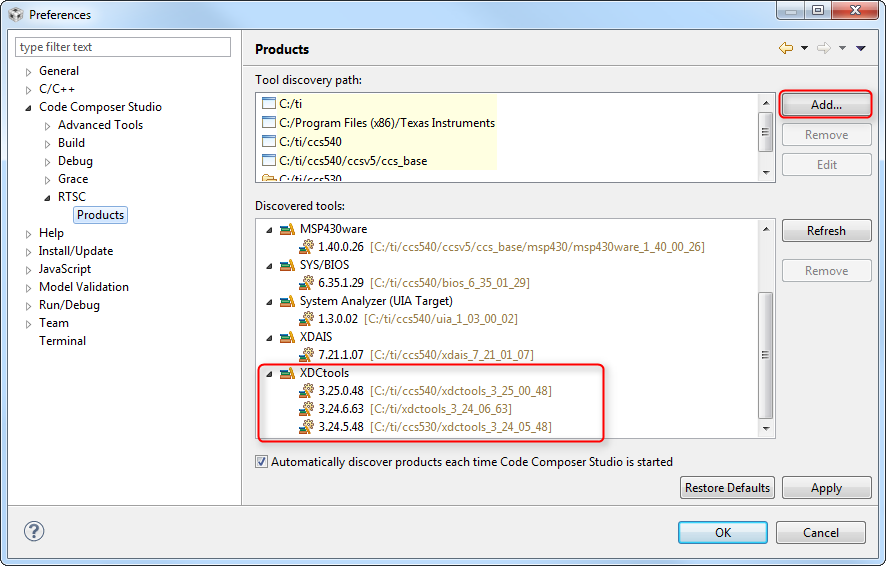Click version icon for MSP430ware 1.40.0.26

coord(306,246)
